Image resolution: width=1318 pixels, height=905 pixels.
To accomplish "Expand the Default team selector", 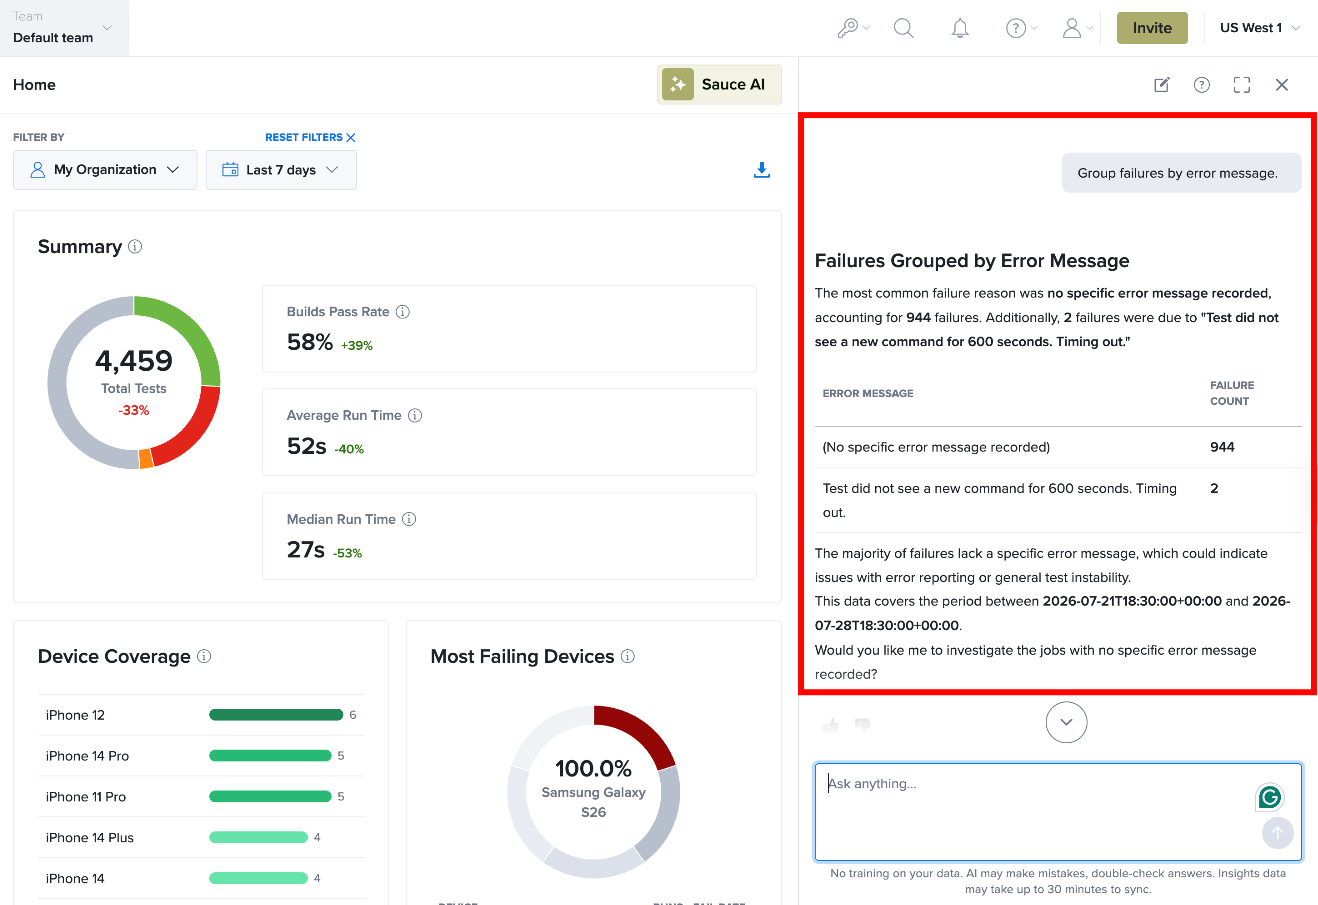I will tap(64, 28).
